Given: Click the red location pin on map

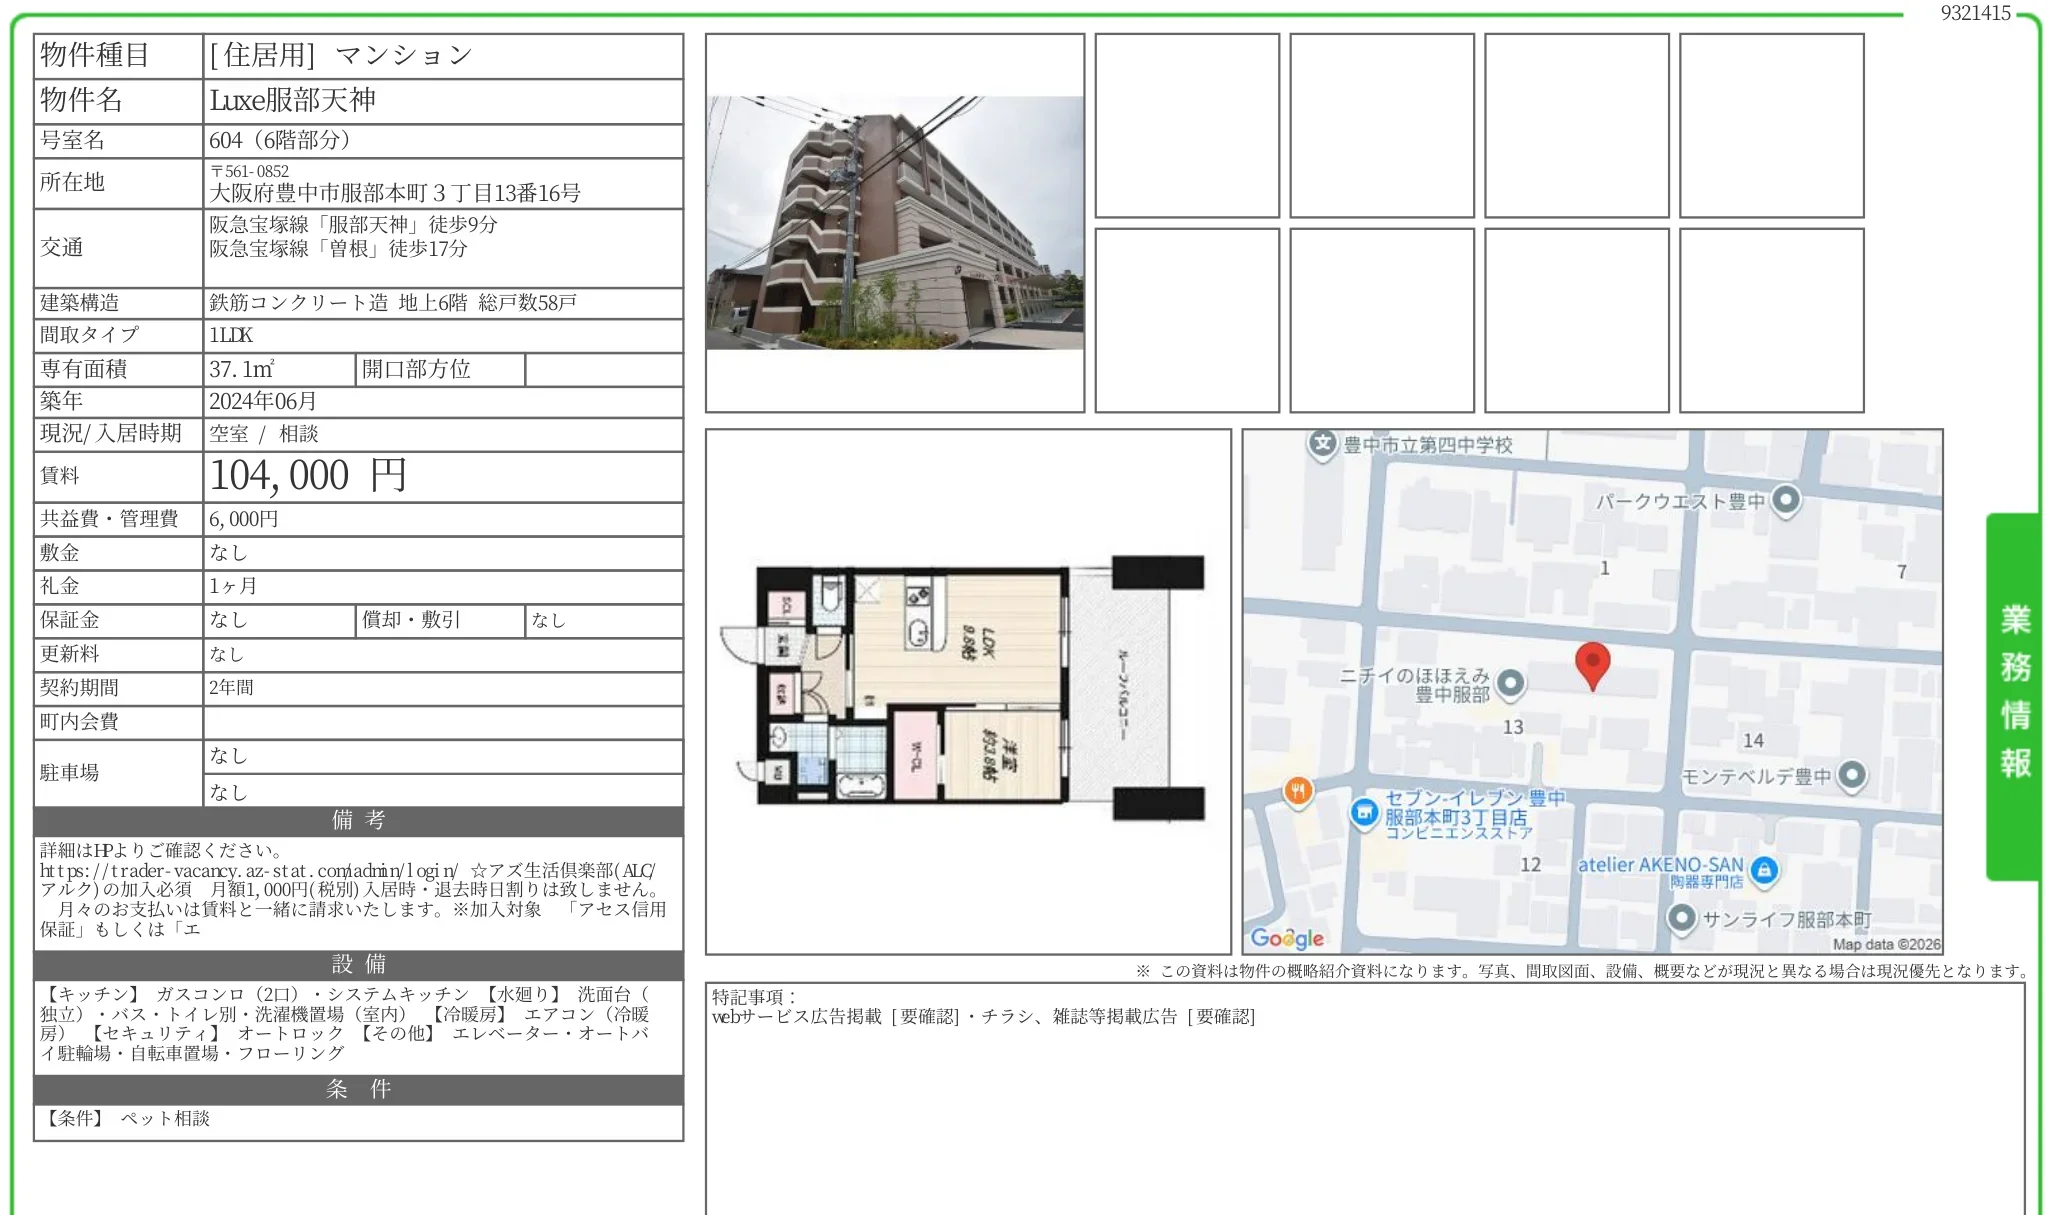Looking at the screenshot, I should pos(1592,664).
